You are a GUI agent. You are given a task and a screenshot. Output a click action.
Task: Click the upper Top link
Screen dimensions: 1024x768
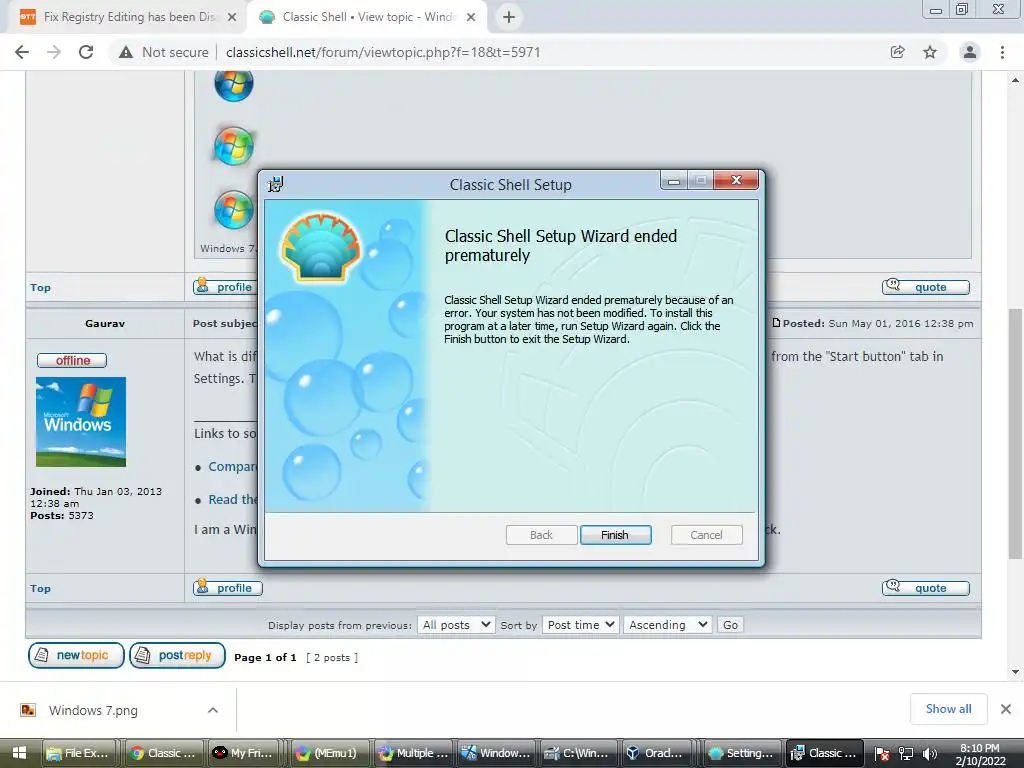click(40, 287)
